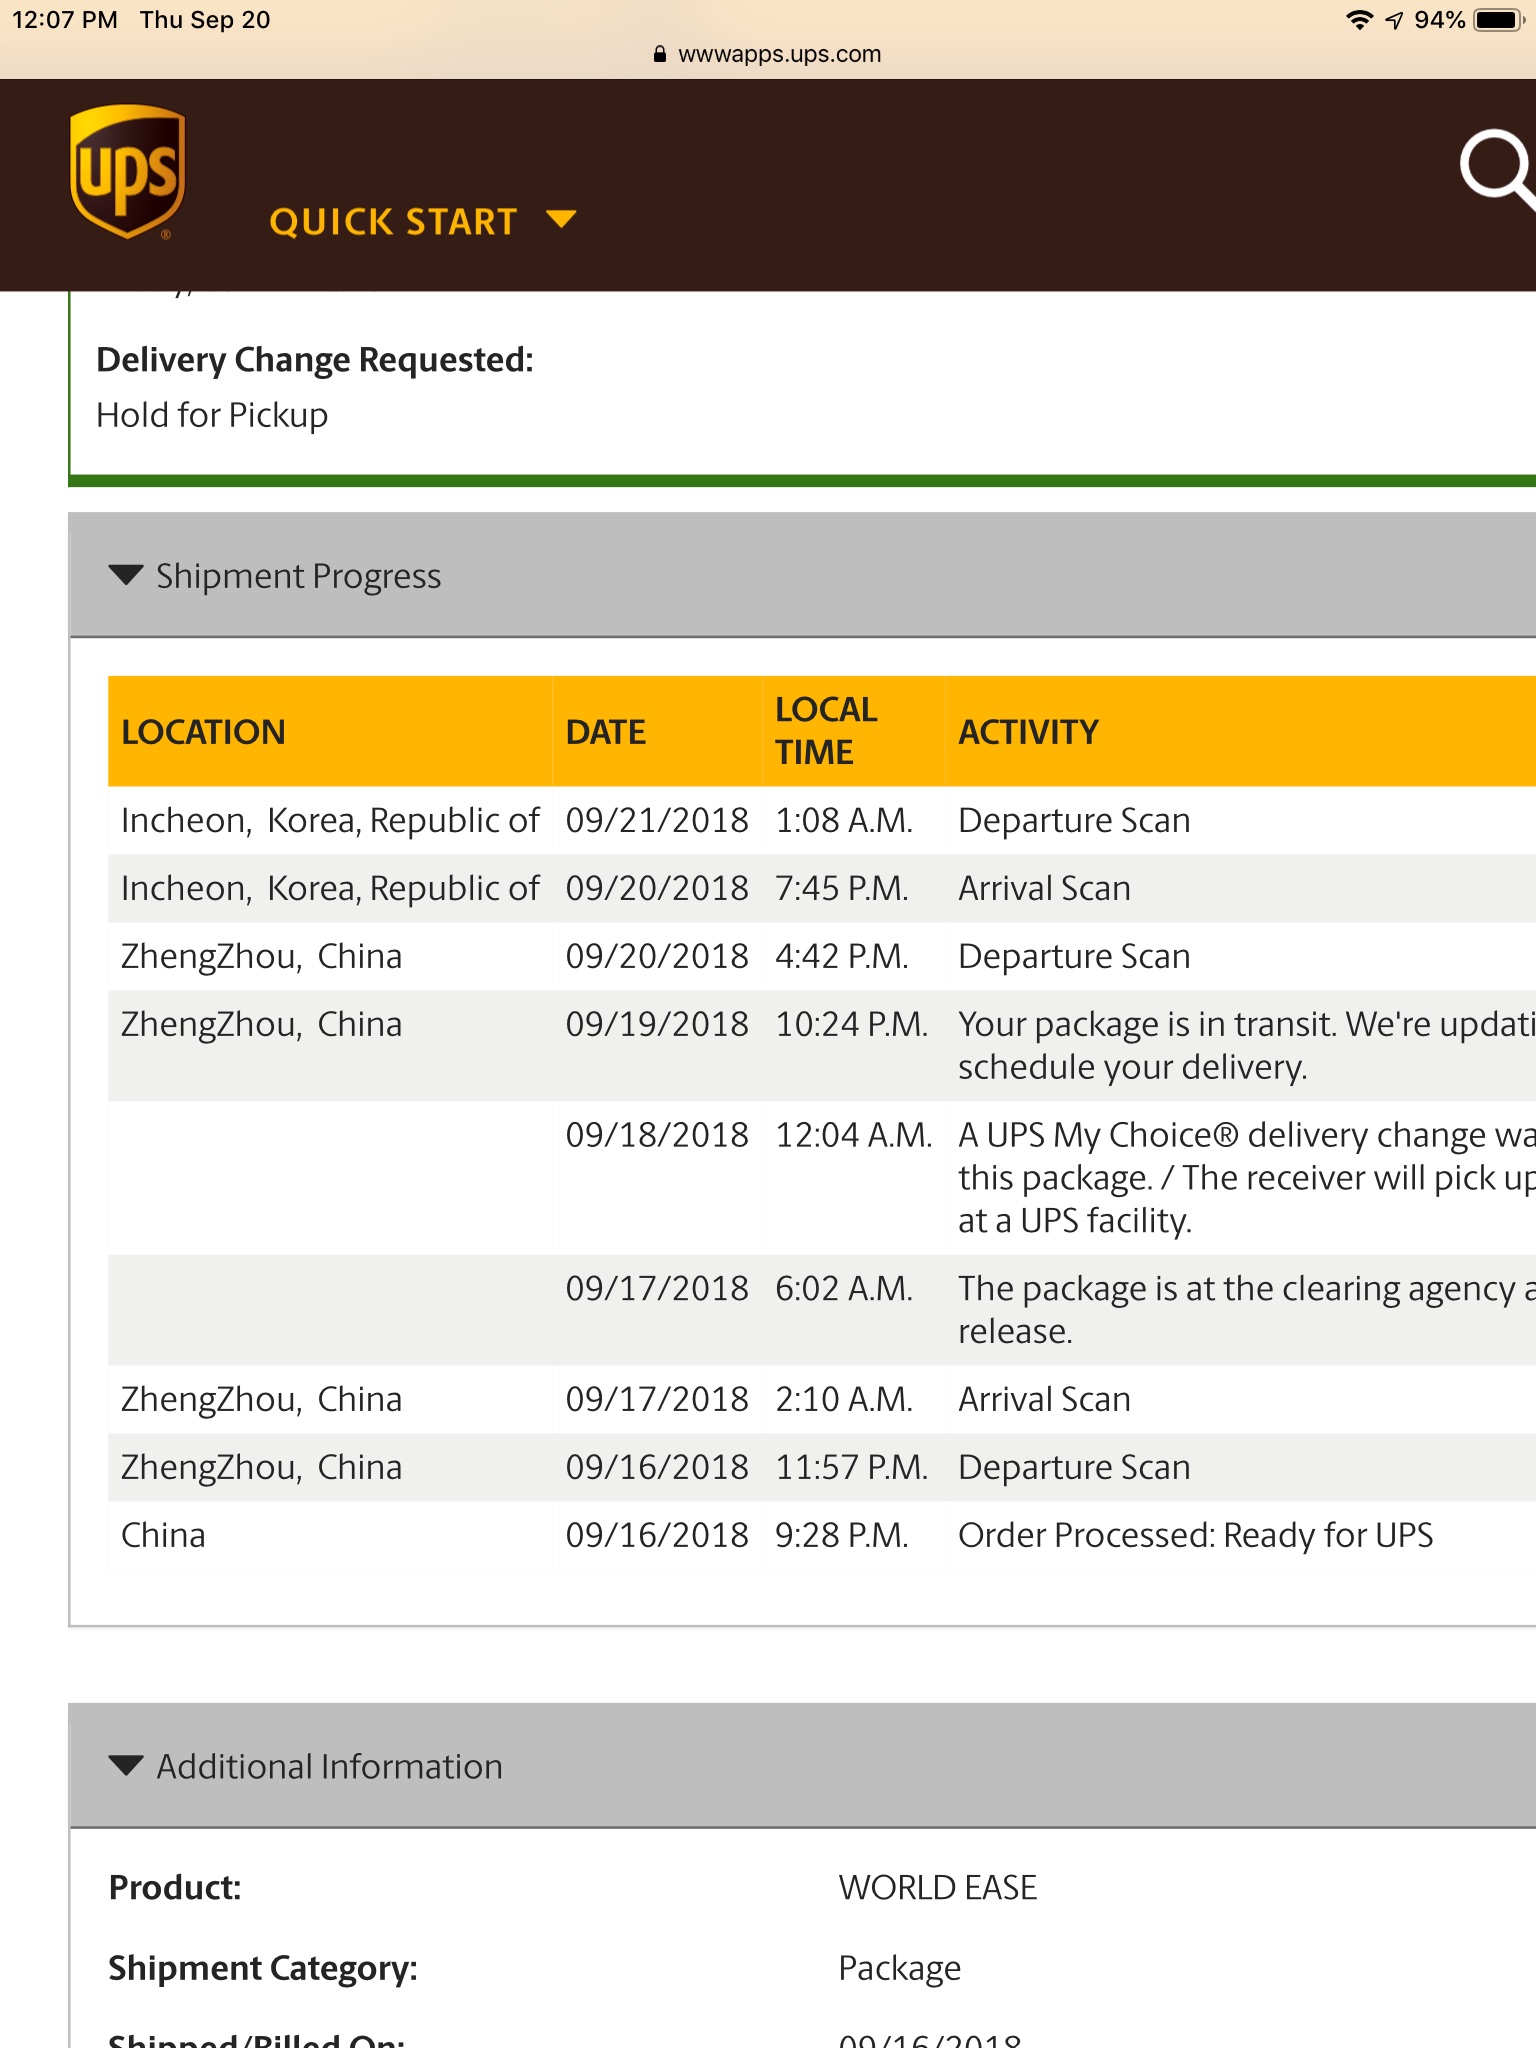The image size is (1536, 2048).
Task: Tap the Shipment Progress heading text
Action: click(298, 576)
